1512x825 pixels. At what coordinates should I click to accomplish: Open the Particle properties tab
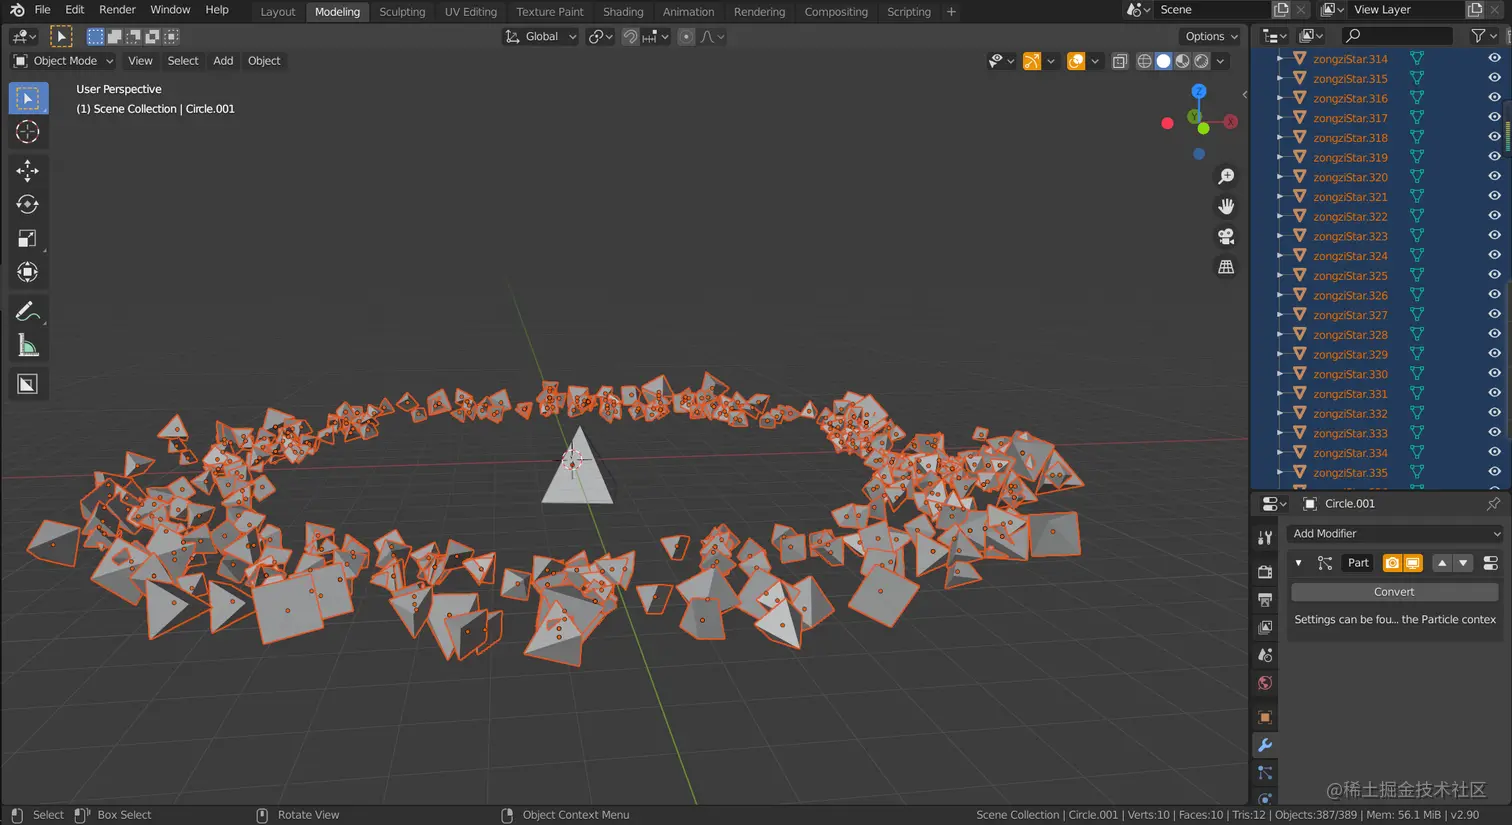[x=1265, y=773]
